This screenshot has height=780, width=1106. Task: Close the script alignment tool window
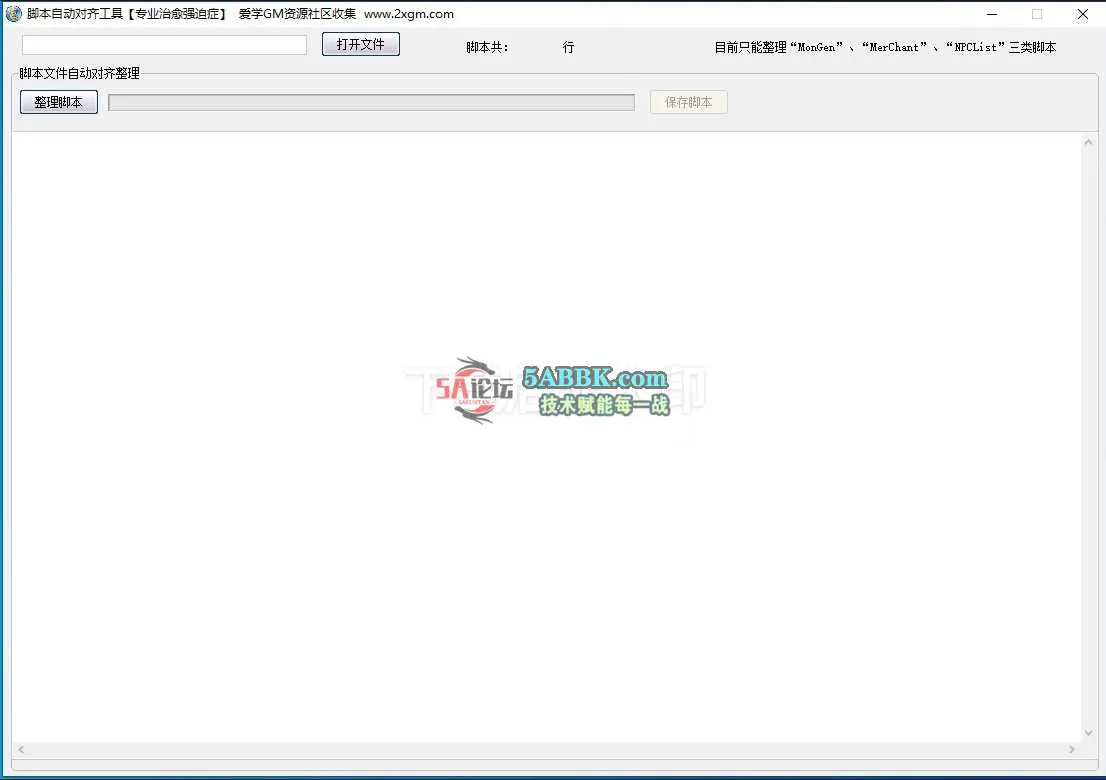point(1083,14)
